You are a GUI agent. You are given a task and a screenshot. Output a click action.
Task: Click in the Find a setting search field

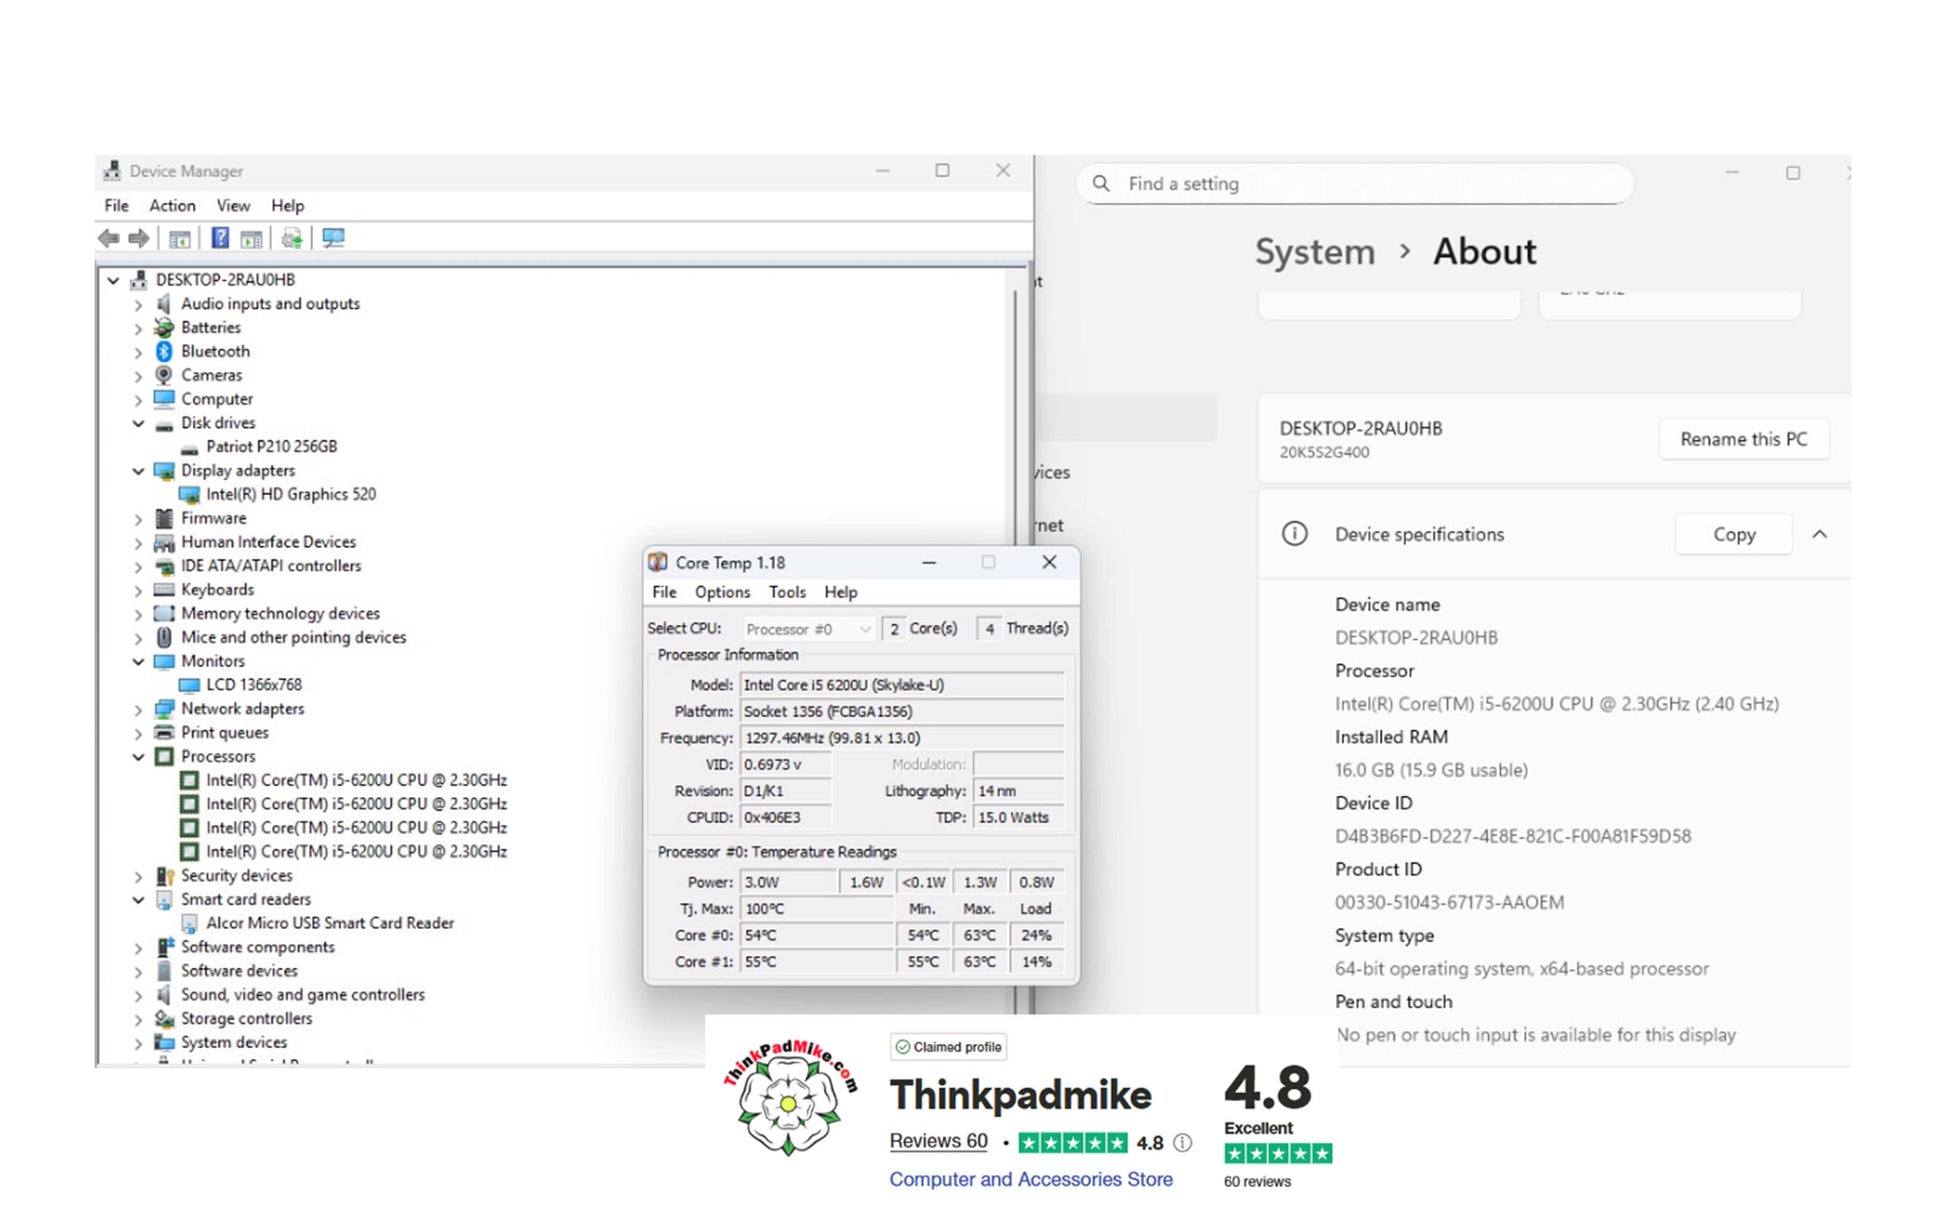(x=1354, y=184)
